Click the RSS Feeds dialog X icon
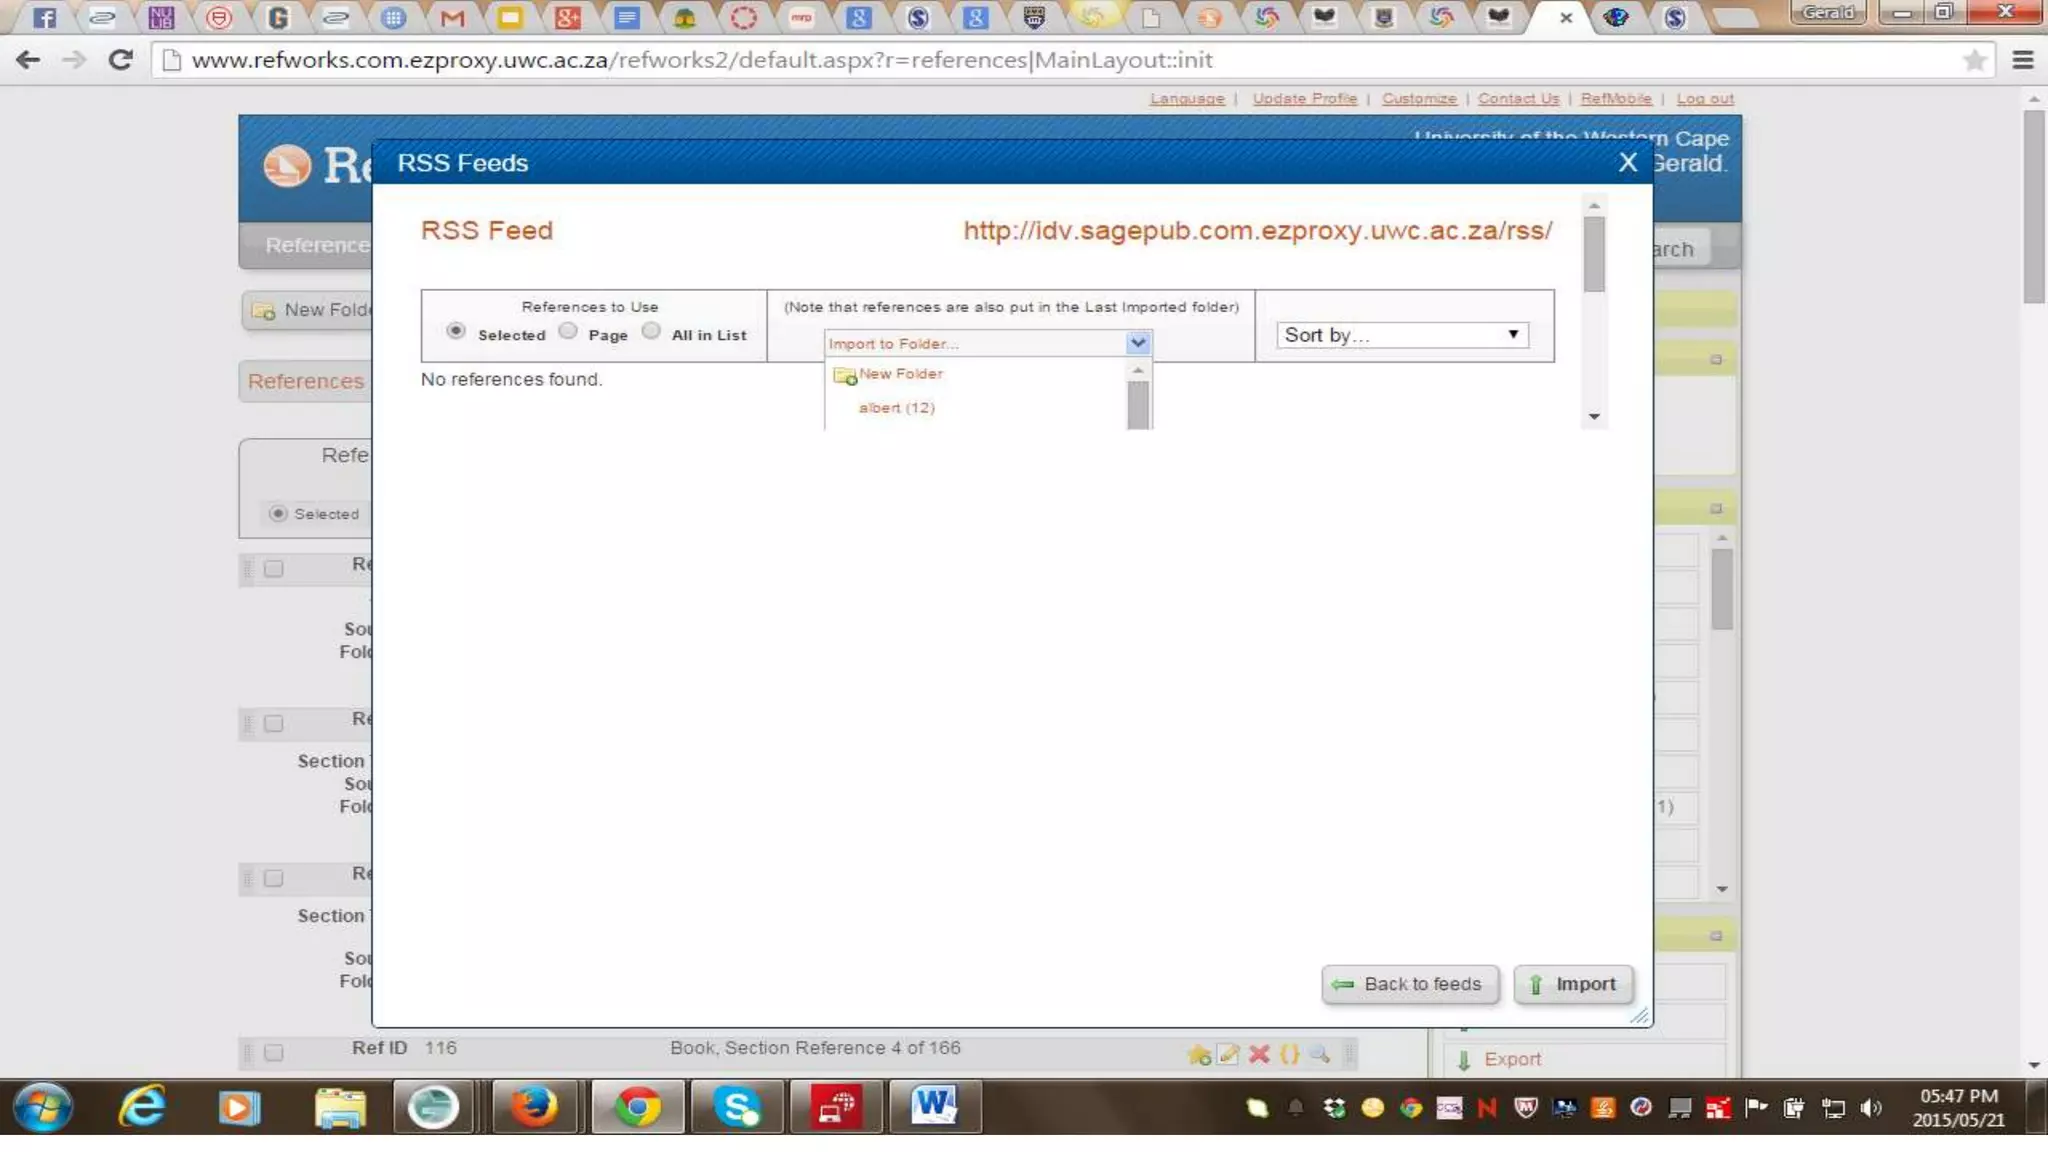 click(1627, 162)
